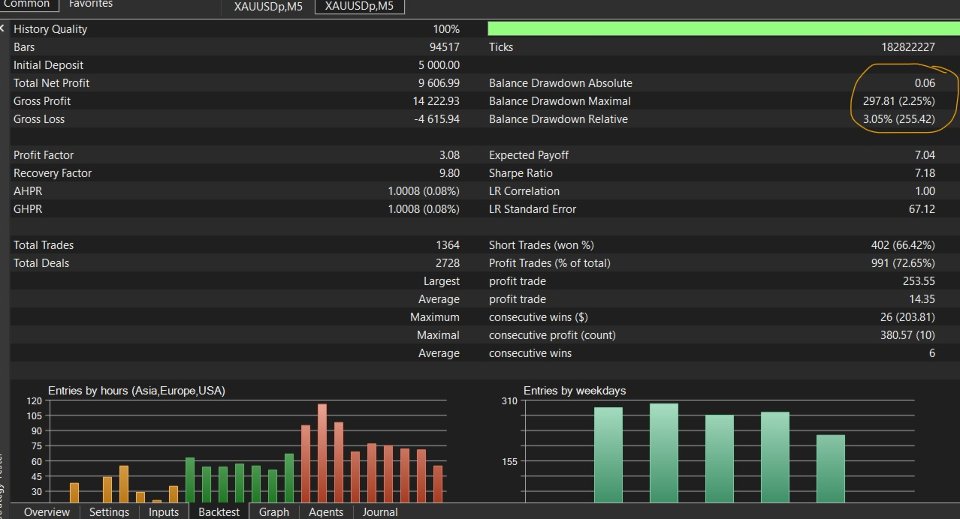The height and width of the screenshot is (519, 960).
Task: Click the Expected Payoff value 7.04
Action: click(924, 155)
